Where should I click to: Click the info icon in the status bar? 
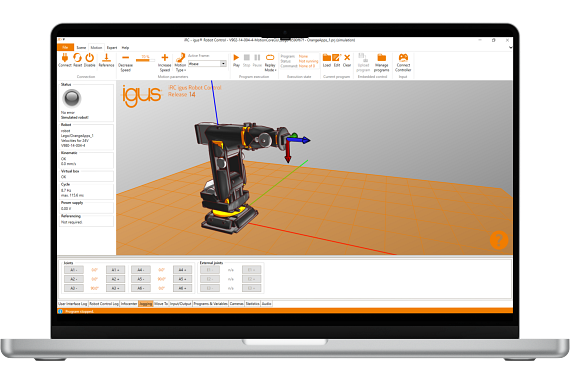60,311
